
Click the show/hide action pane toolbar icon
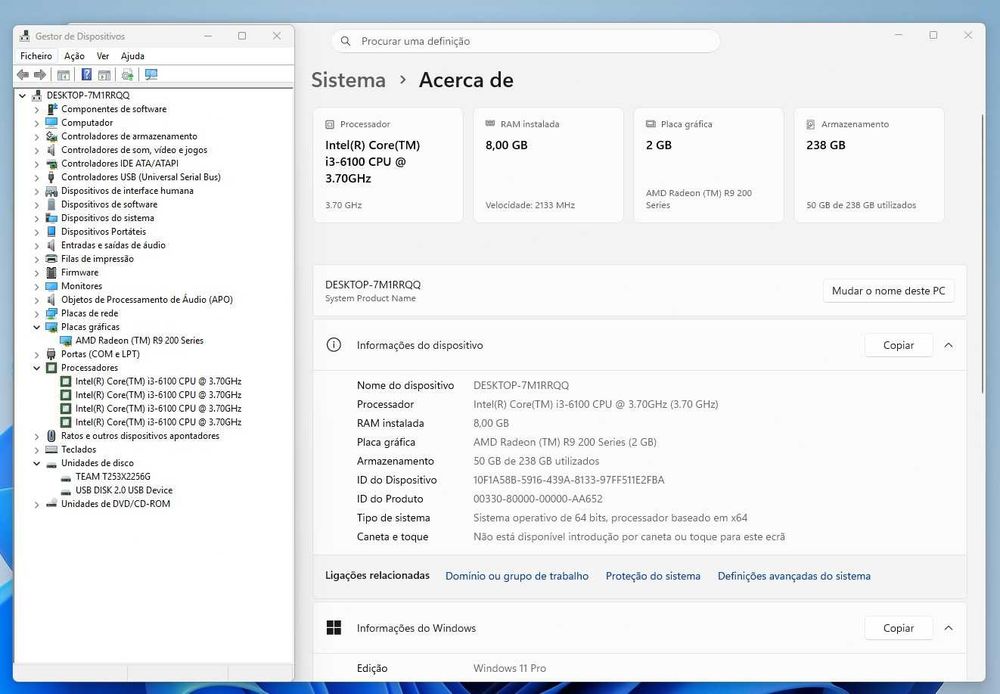click(x=104, y=75)
